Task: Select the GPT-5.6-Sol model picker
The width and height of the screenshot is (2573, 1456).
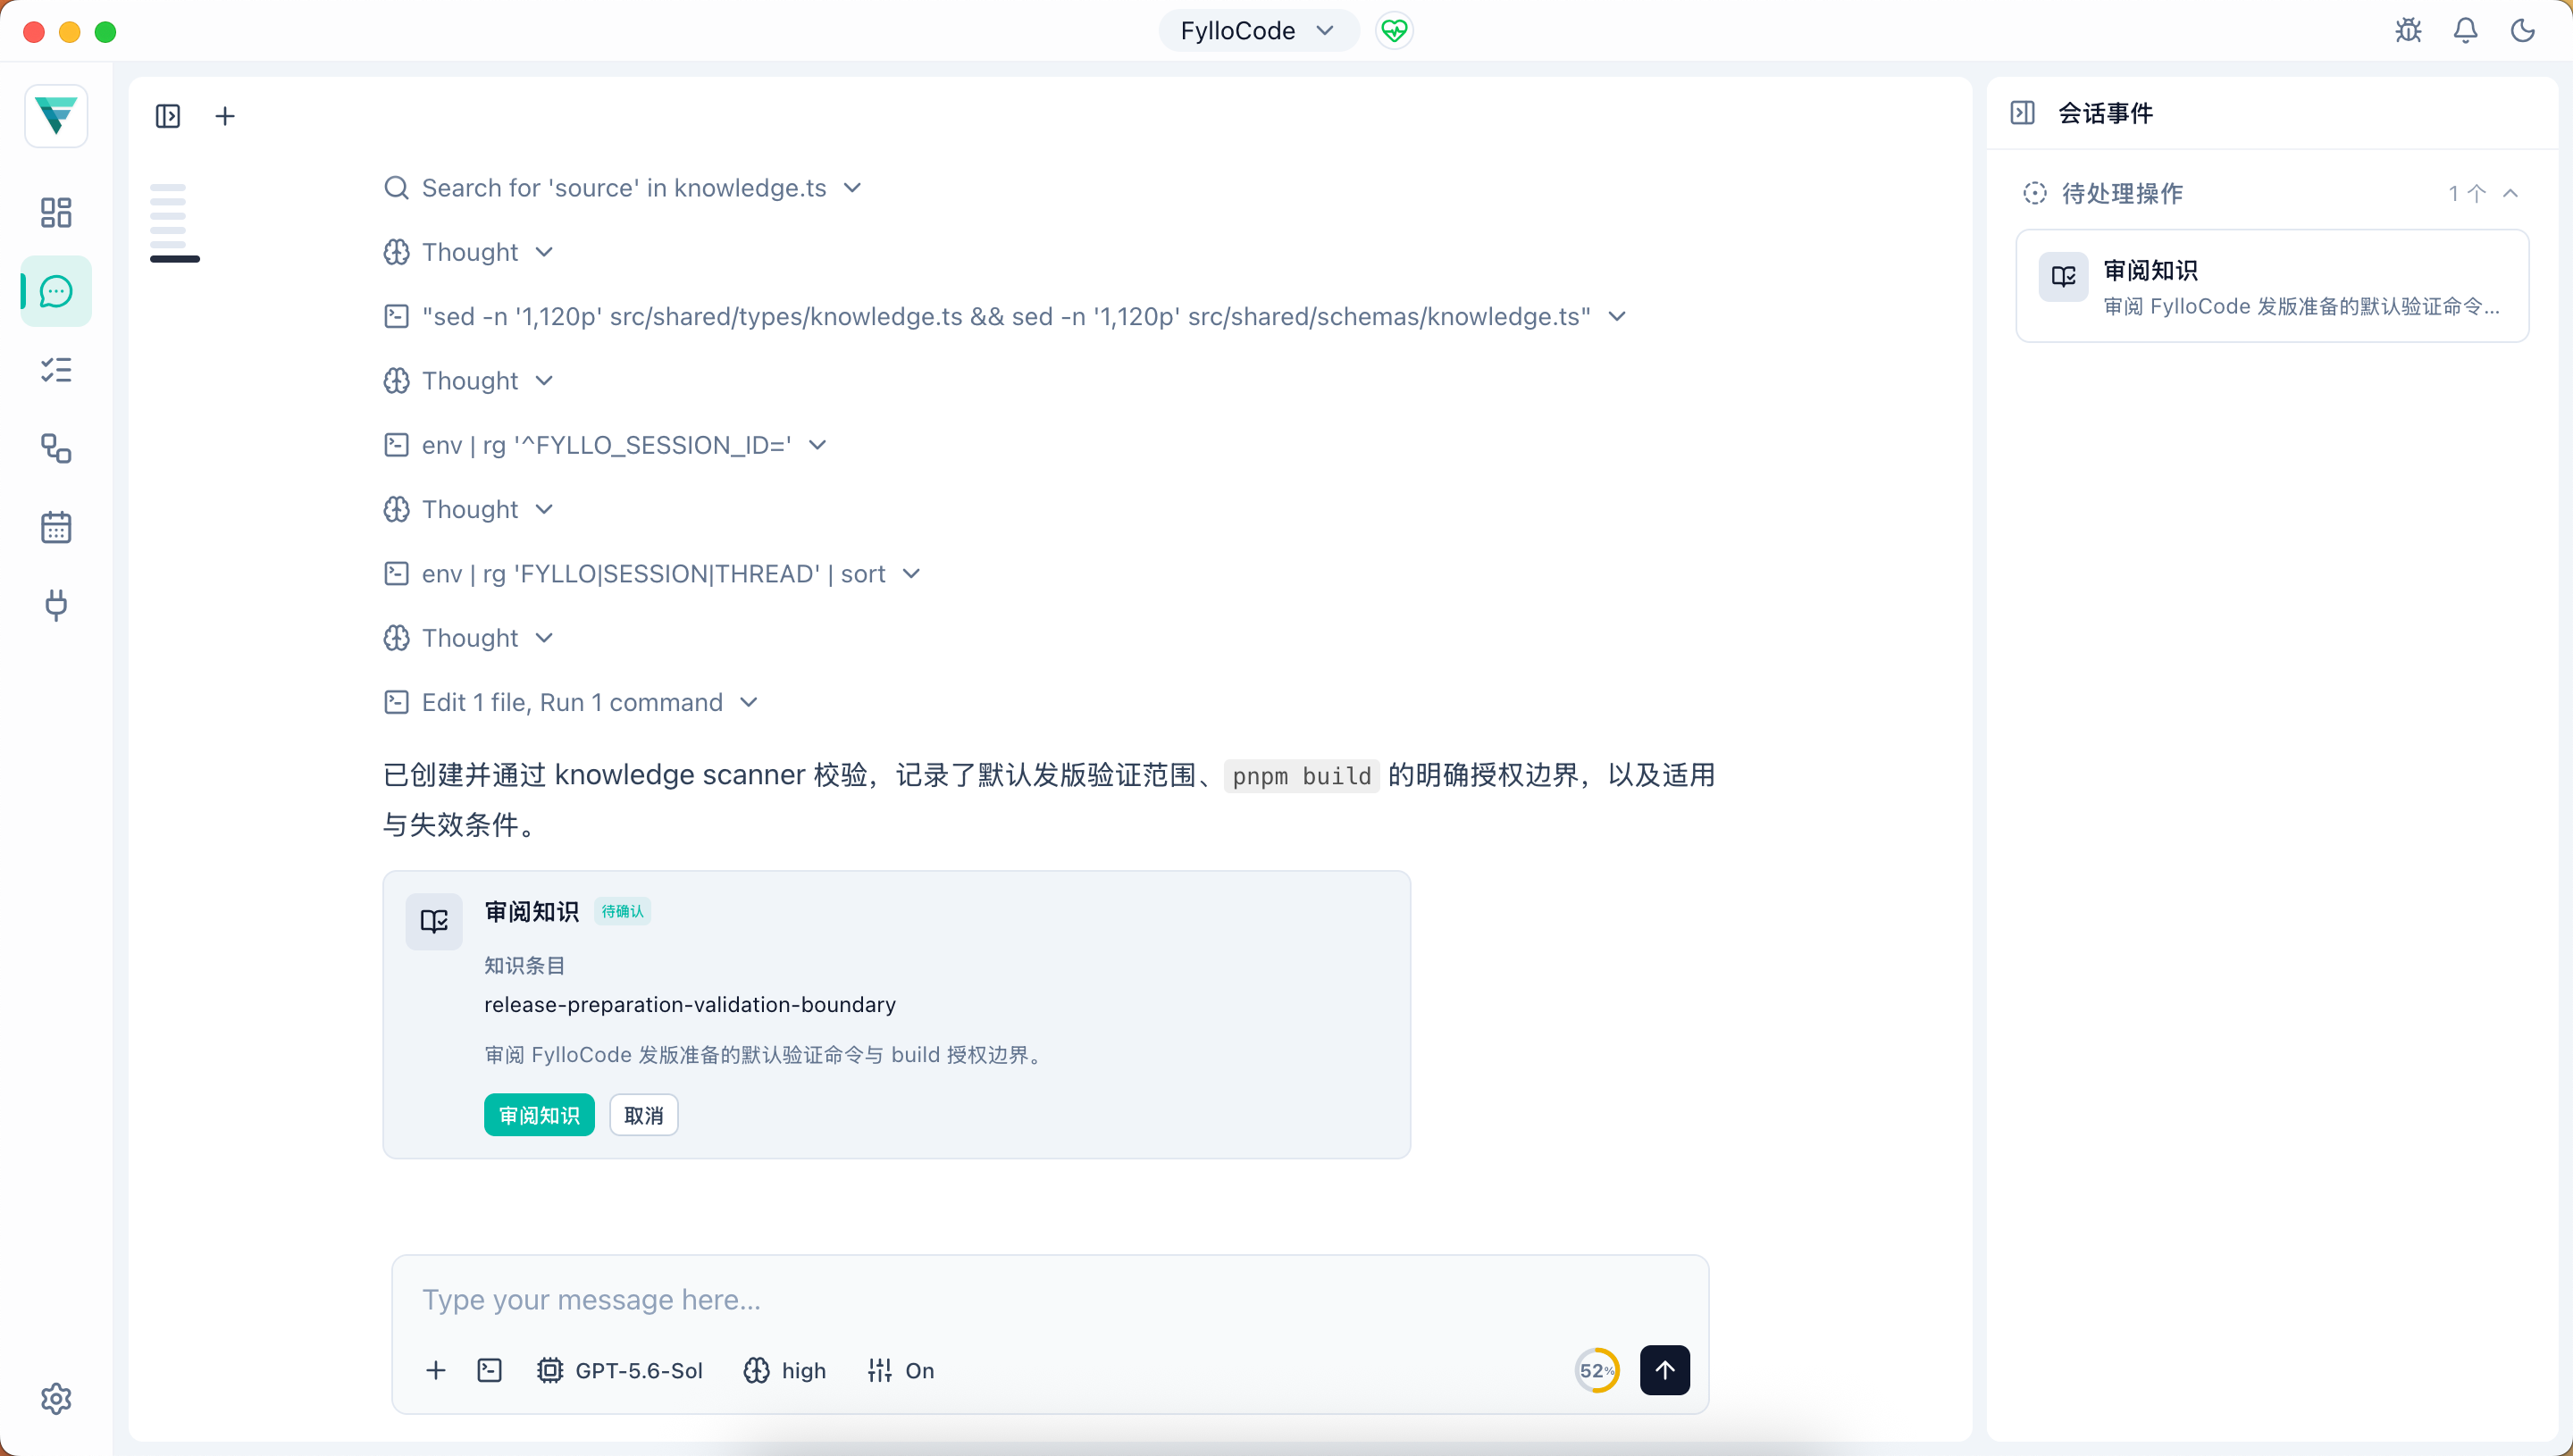Action: coord(620,1370)
